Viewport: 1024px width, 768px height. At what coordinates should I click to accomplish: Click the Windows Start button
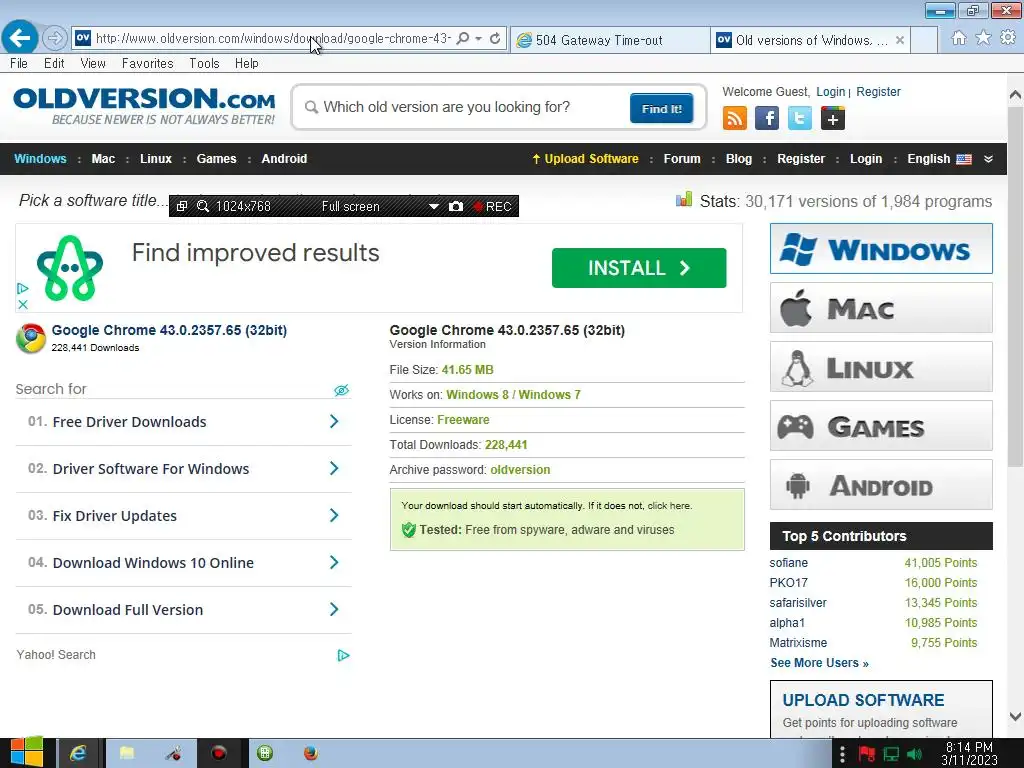click(x=27, y=752)
